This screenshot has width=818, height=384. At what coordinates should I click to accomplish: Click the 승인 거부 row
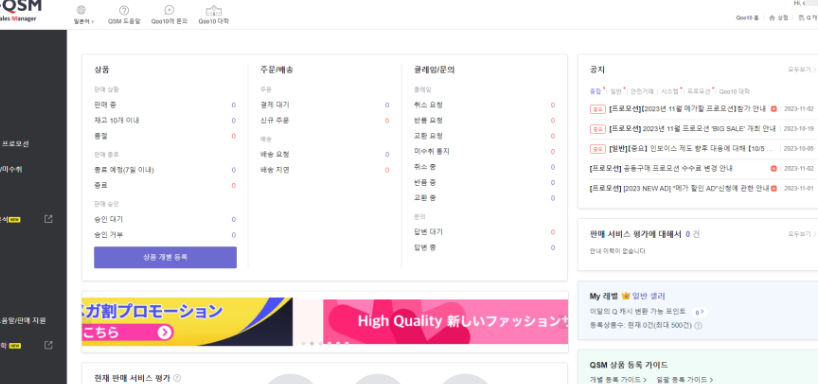(x=165, y=235)
